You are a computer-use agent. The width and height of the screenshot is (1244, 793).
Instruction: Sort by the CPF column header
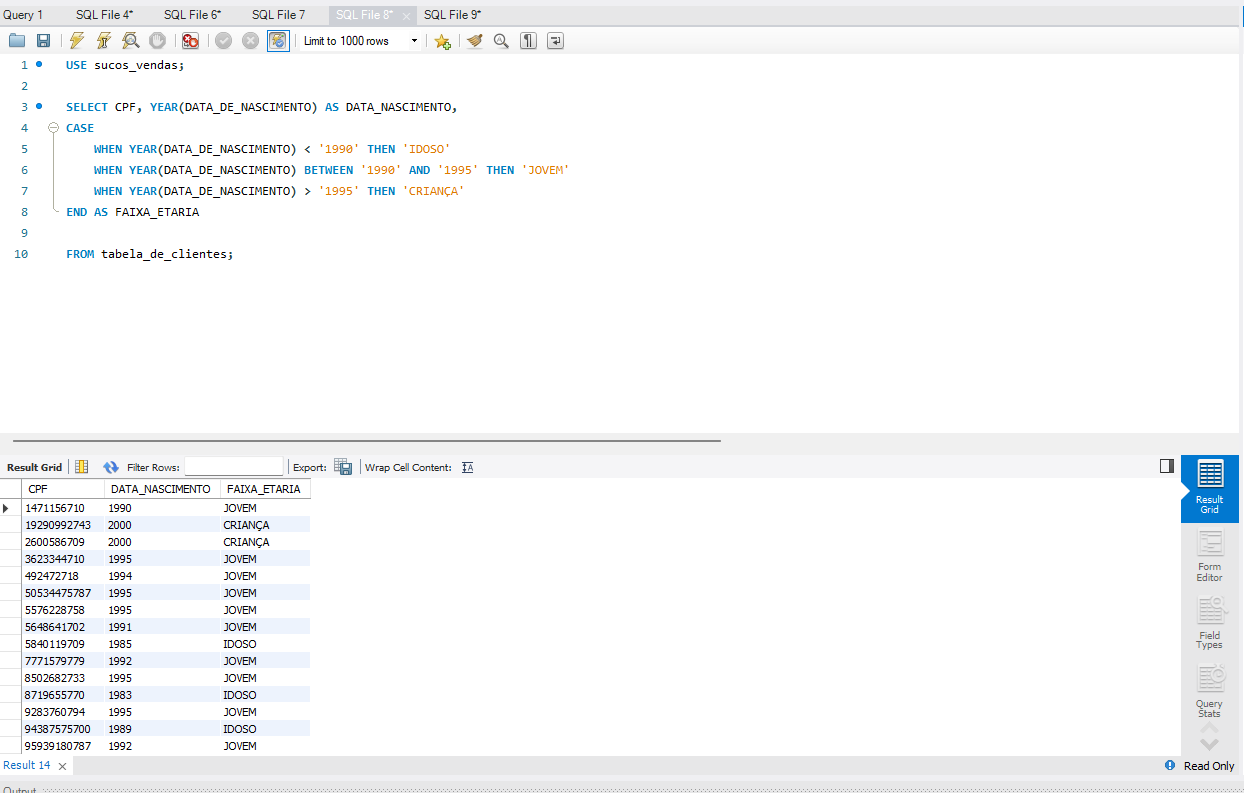(x=63, y=489)
